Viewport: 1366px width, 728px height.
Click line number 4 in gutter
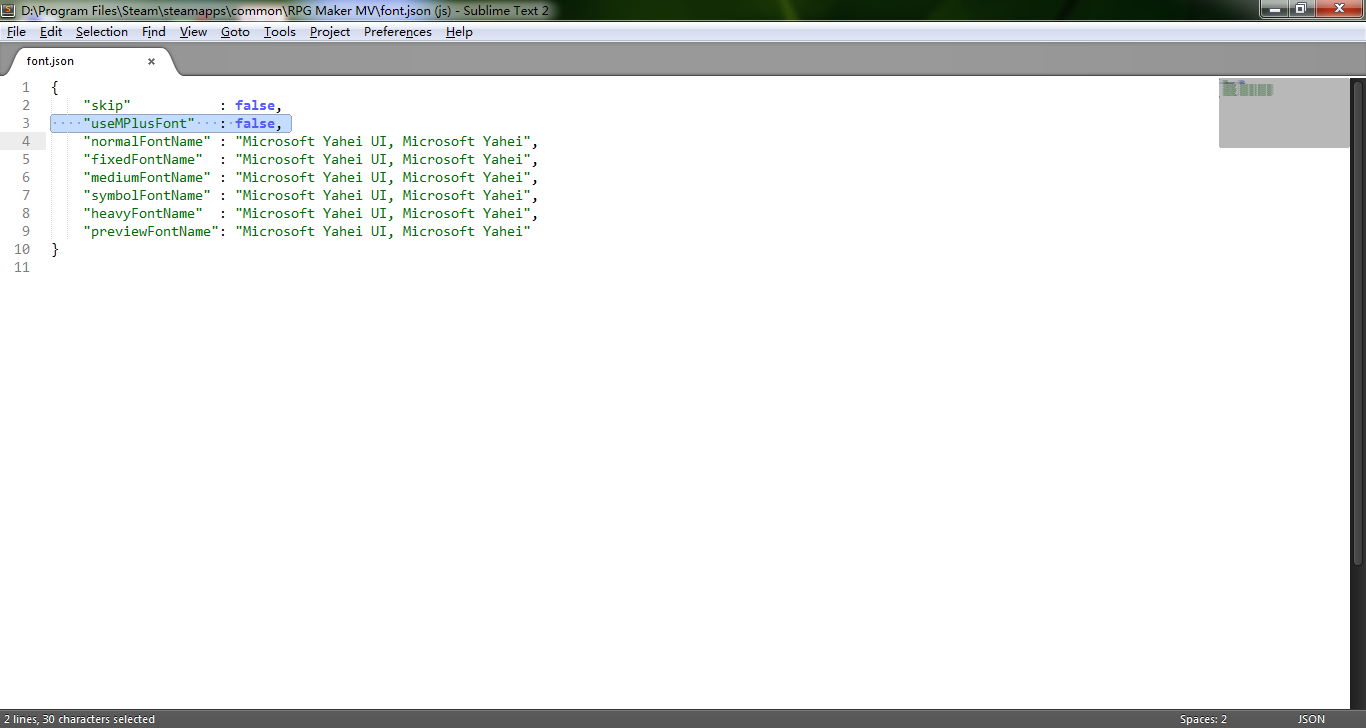click(26, 141)
